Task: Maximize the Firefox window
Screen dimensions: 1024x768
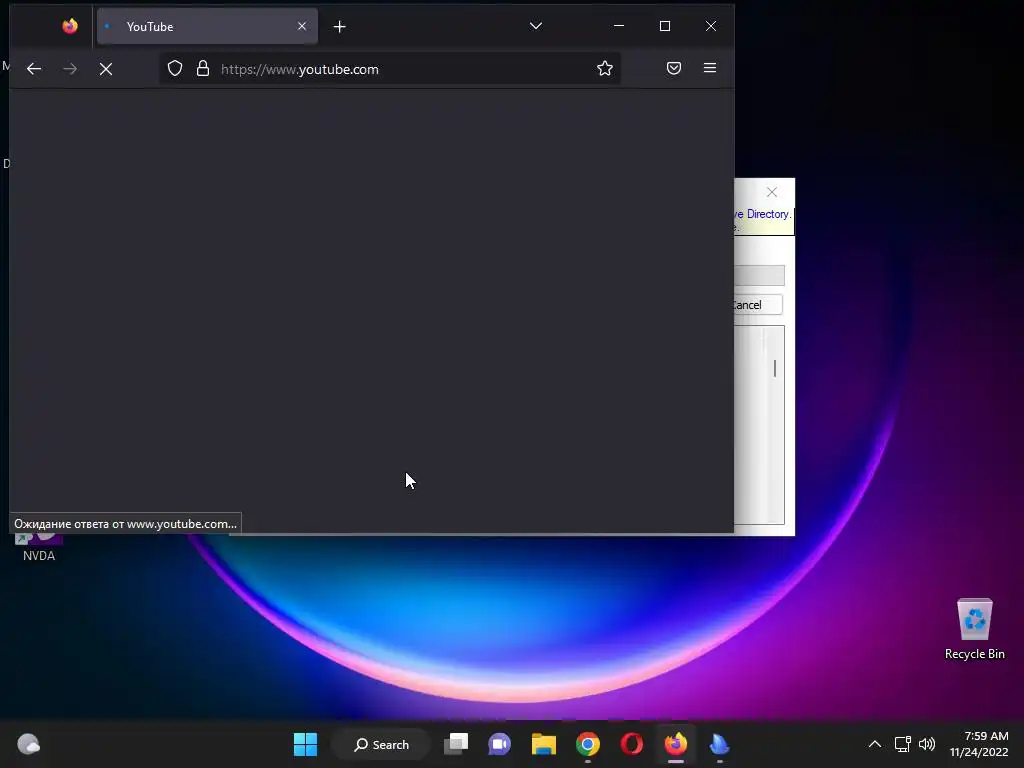Action: click(x=665, y=26)
